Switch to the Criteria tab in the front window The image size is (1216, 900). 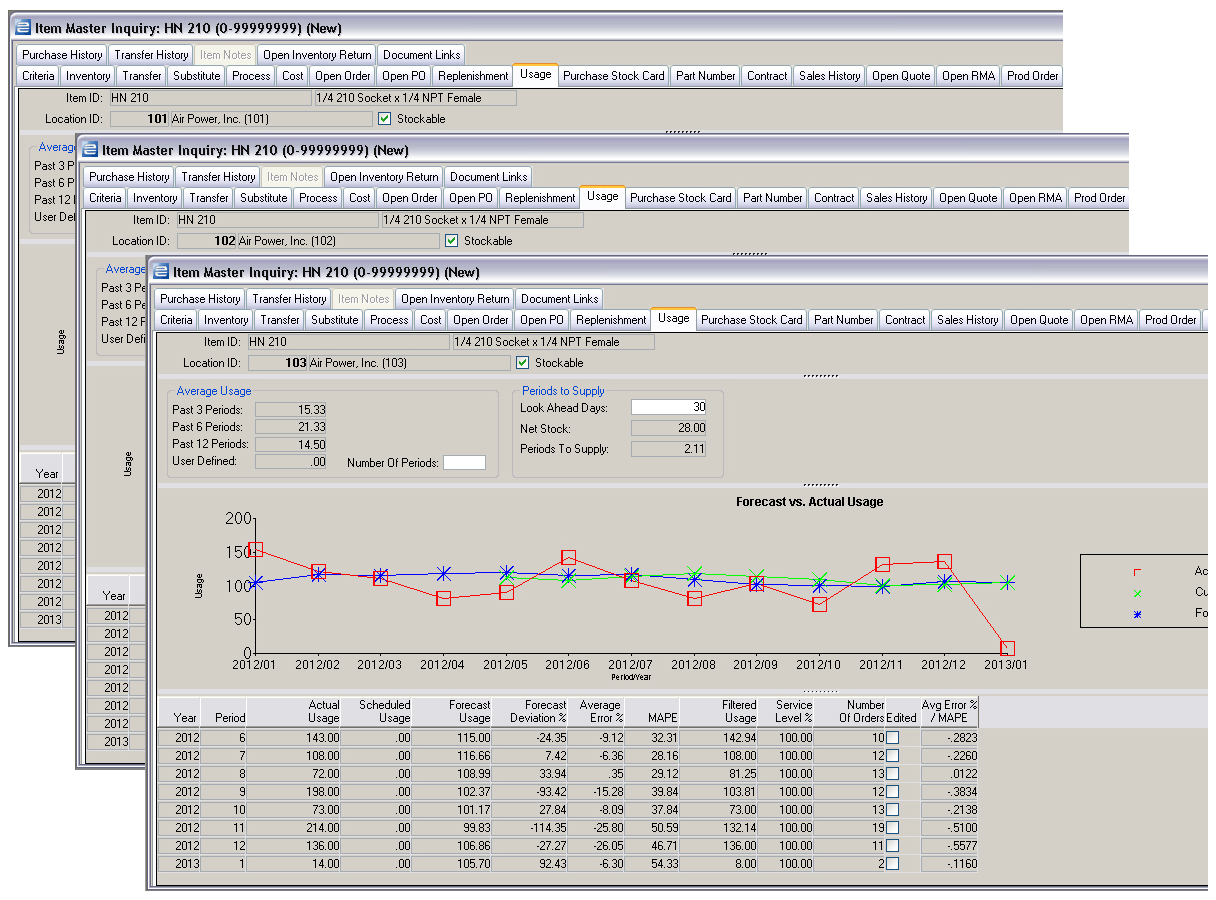pos(176,319)
